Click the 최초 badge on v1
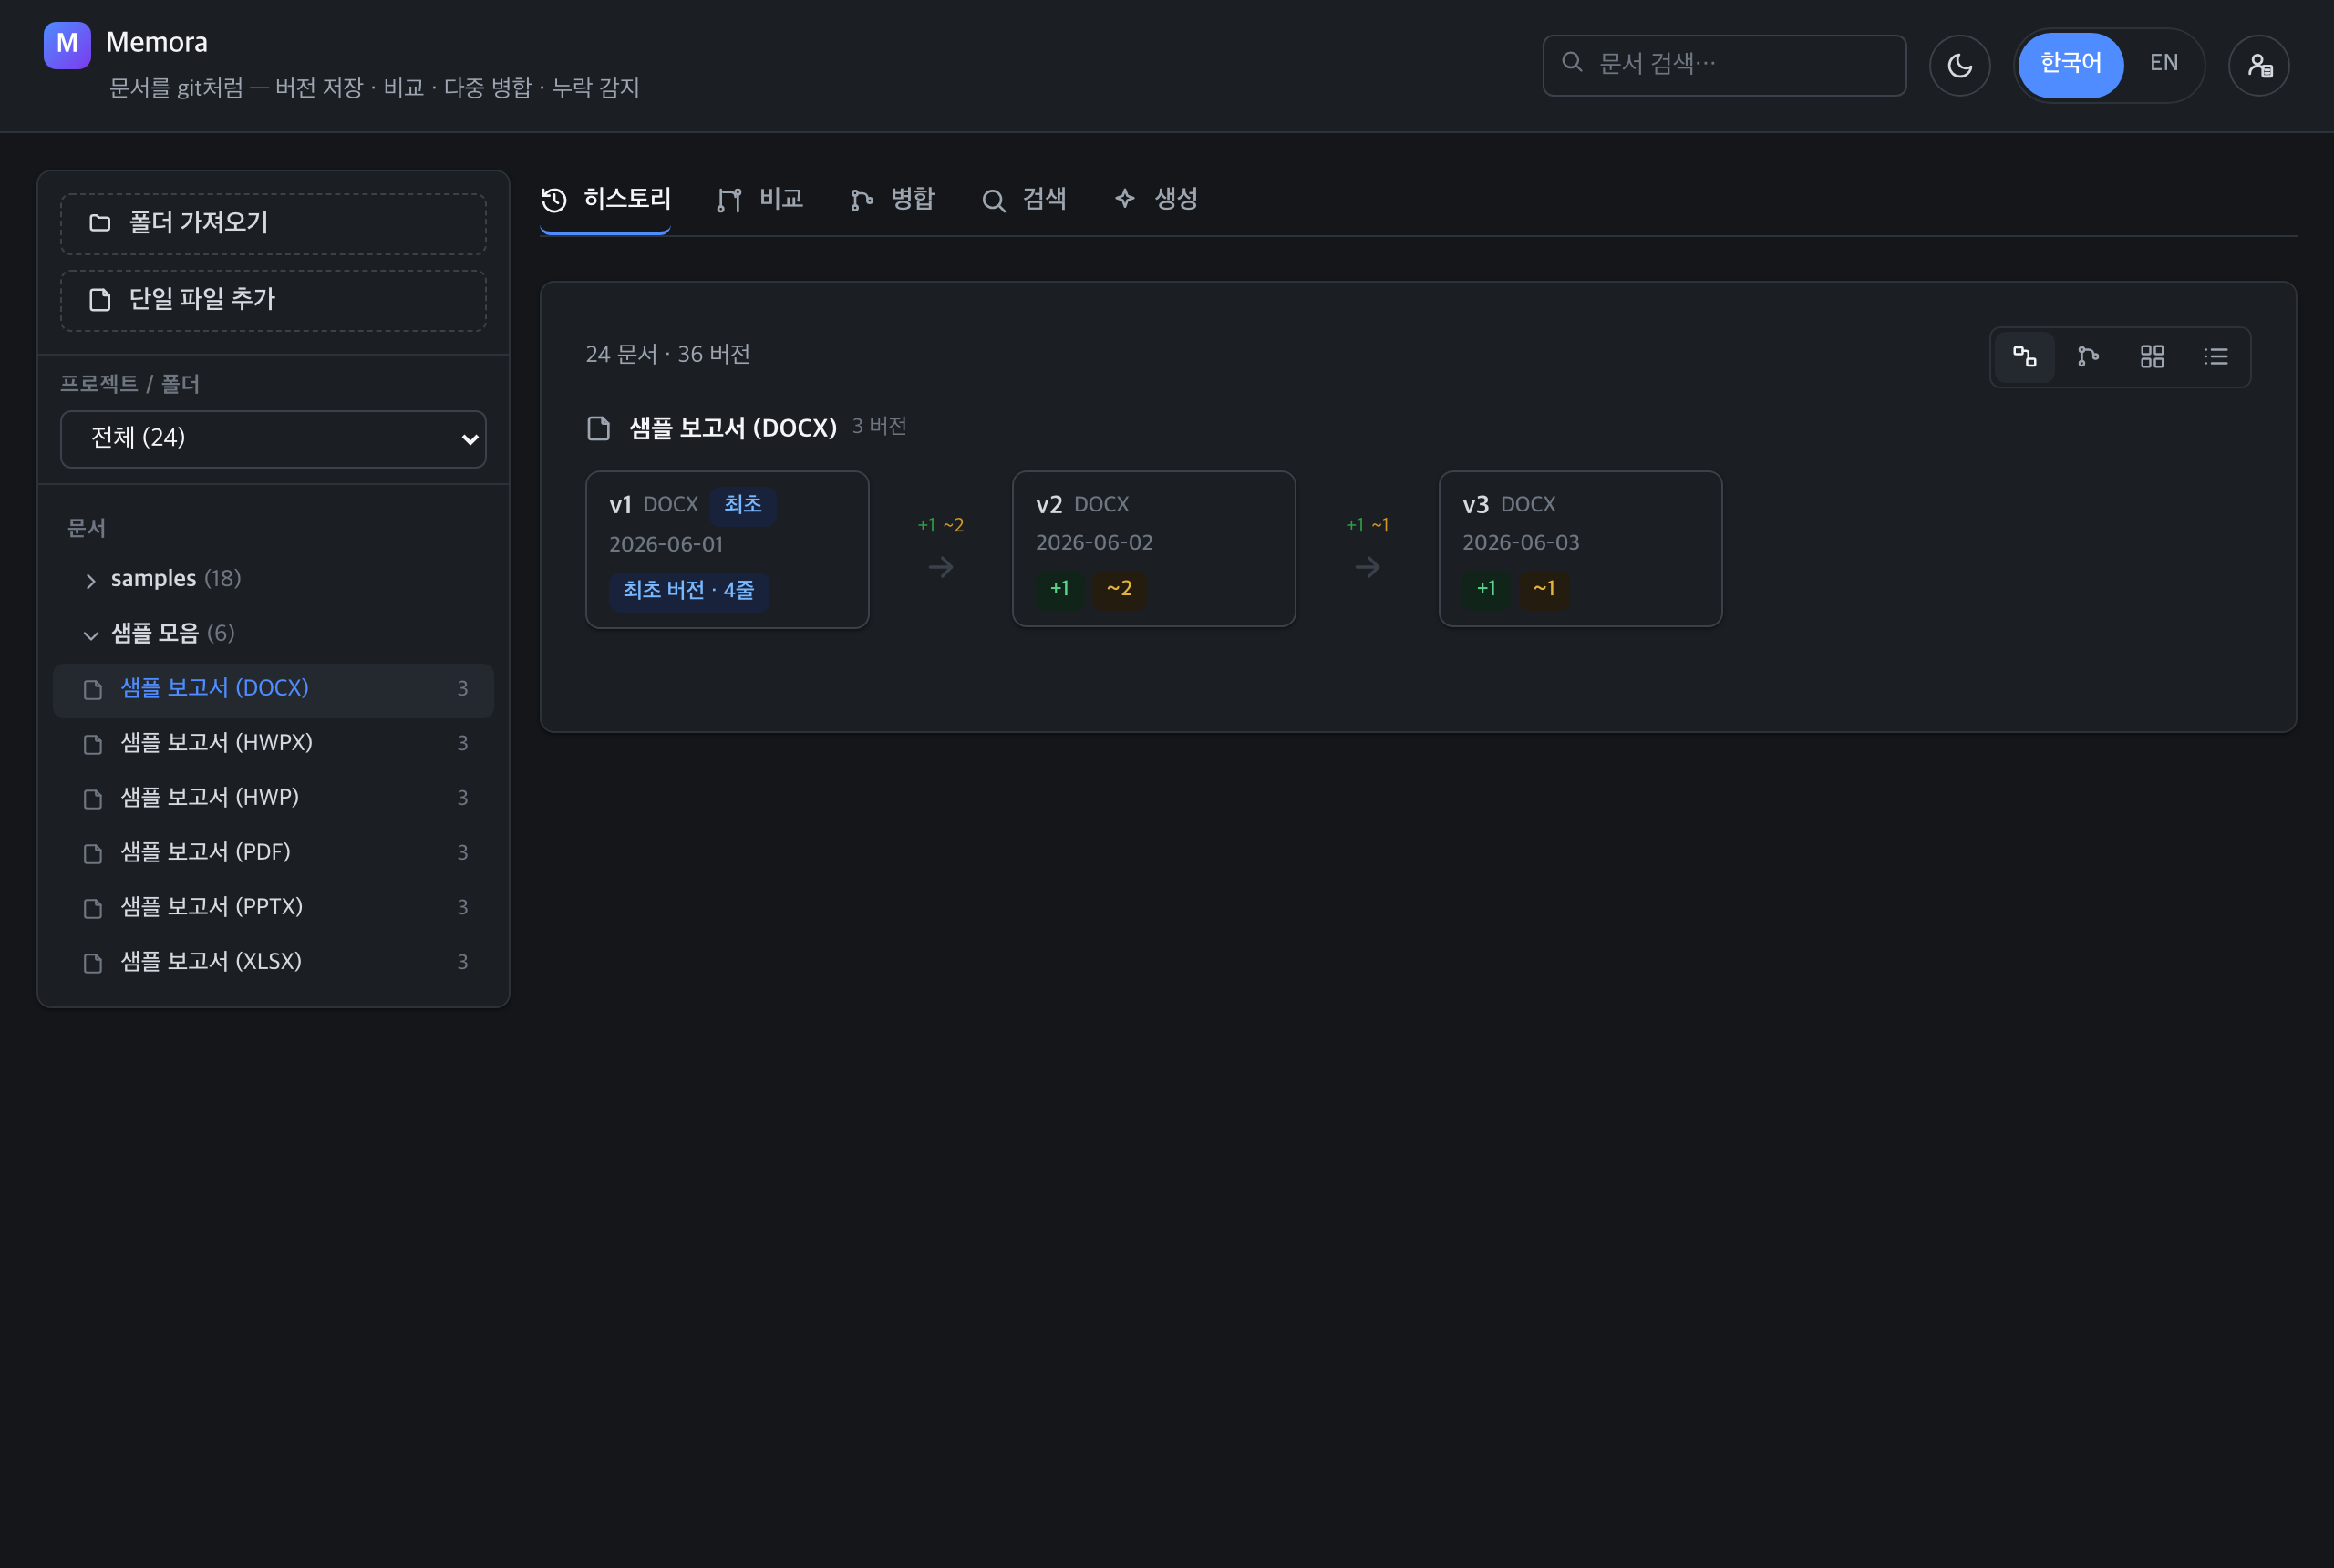The image size is (2334, 1568). point(743,505)
